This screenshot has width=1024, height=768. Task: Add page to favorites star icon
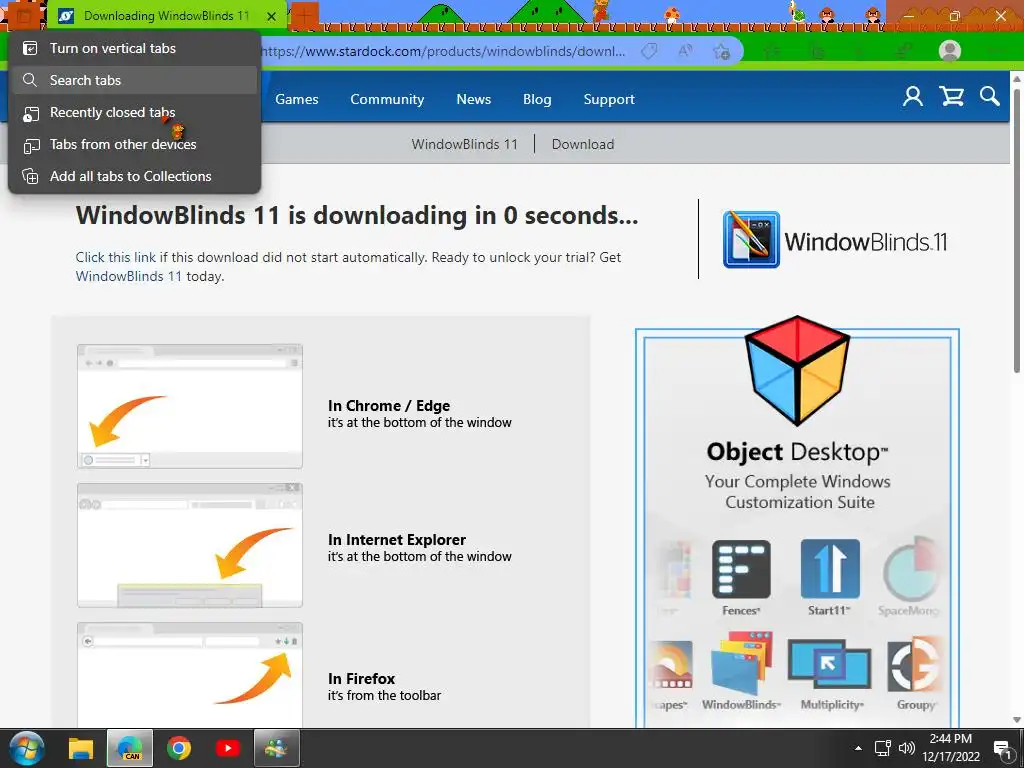pos(722,52)
